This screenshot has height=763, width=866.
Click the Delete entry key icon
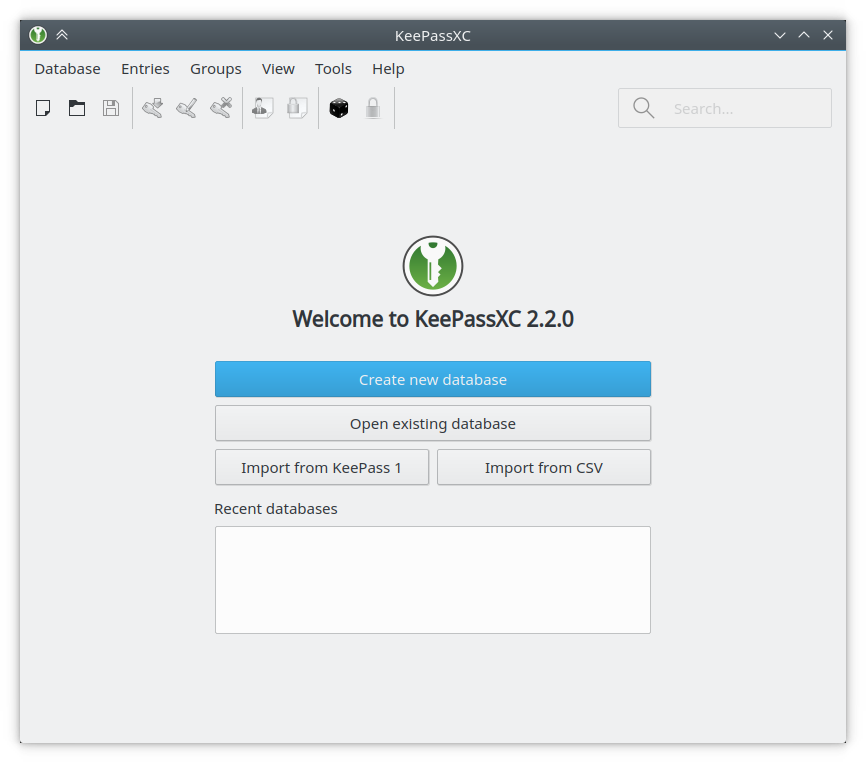point(221,108)
